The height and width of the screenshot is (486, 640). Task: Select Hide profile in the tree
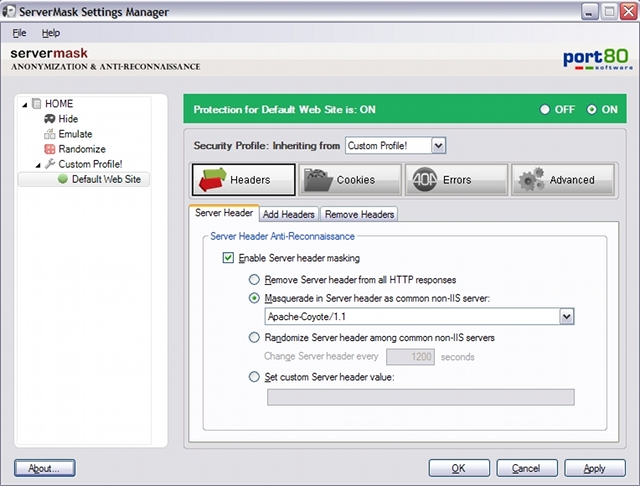tap(68, 119)
